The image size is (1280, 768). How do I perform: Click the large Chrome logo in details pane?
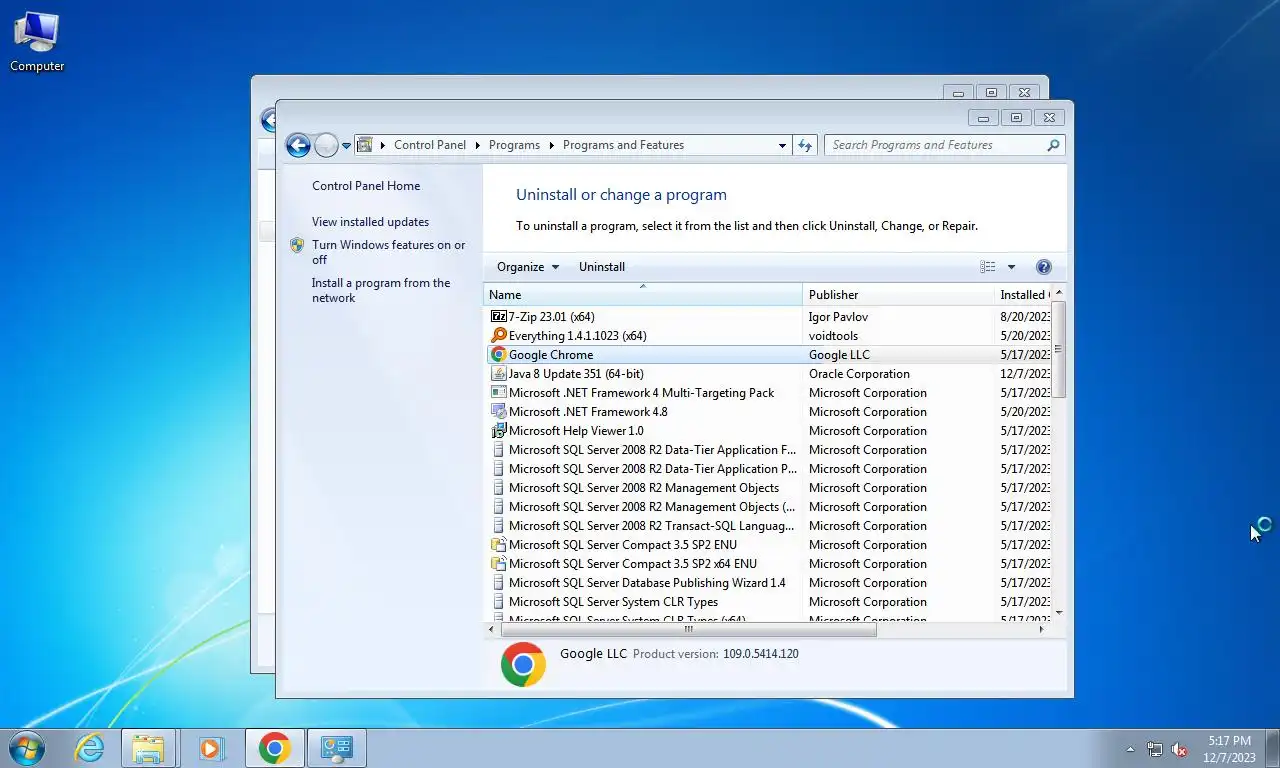(523, 664)
